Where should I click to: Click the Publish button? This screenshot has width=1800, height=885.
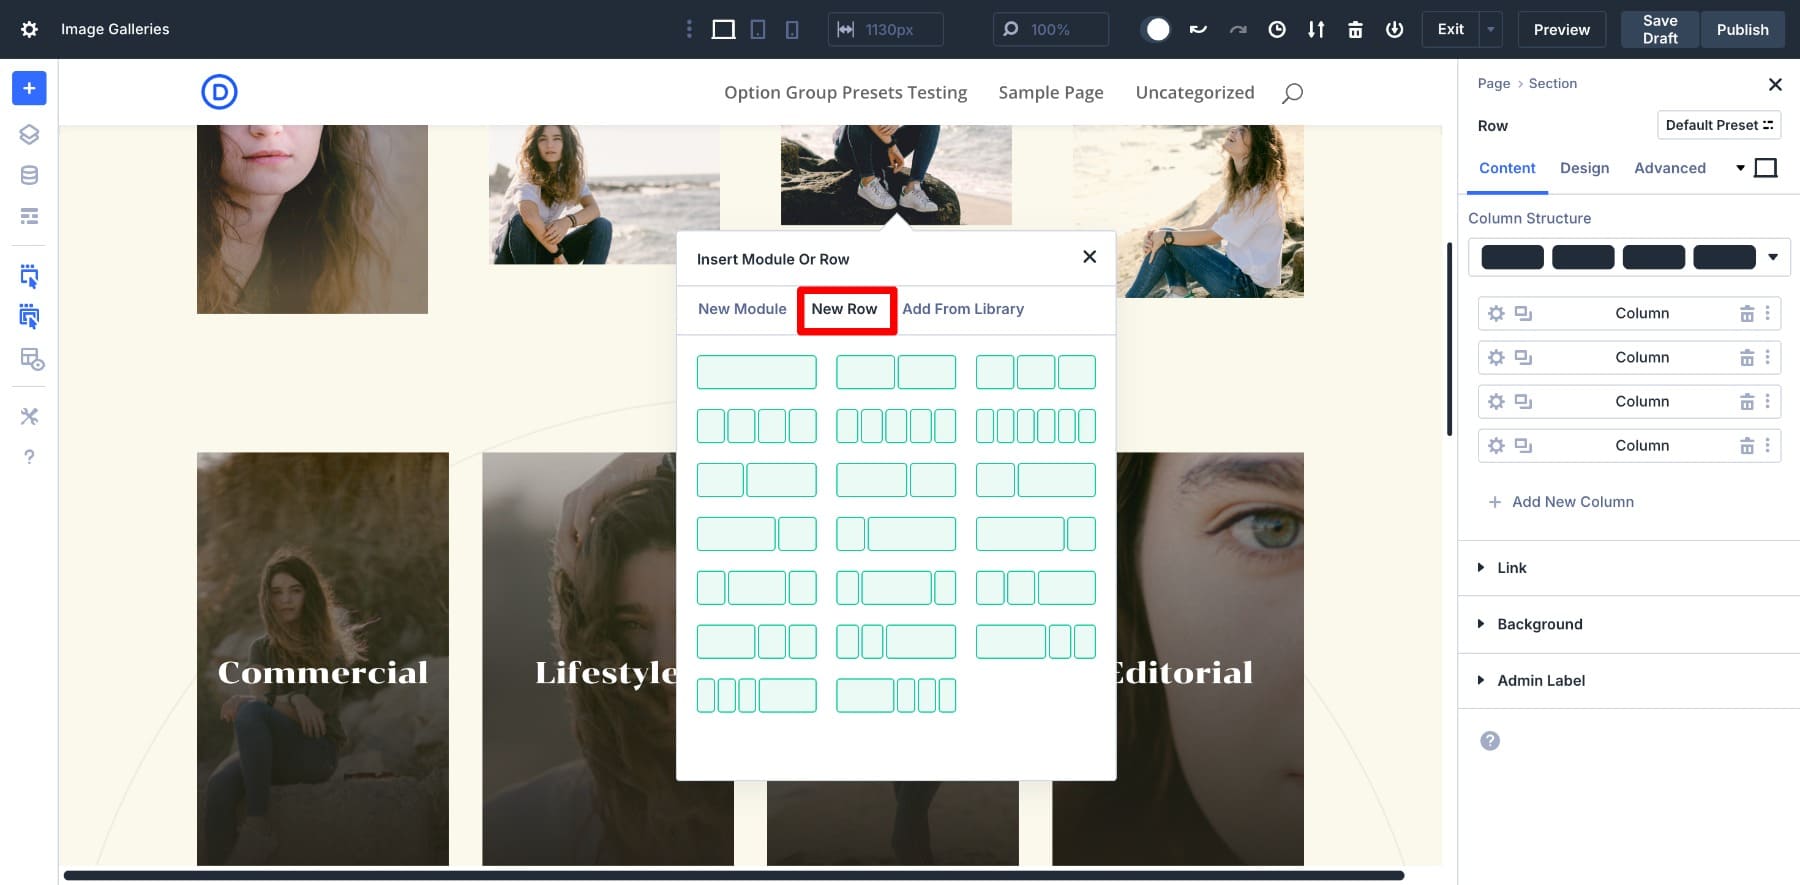tap(1742, 30)
